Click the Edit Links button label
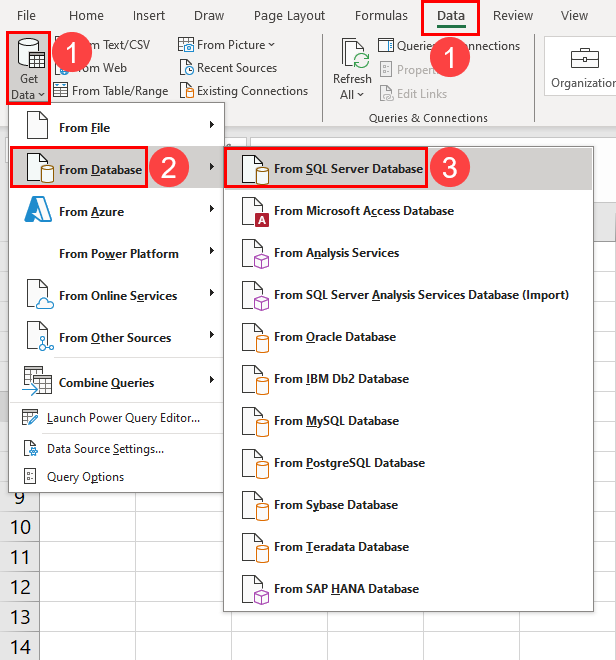The image size is (616, 660). tap(422, 94)
